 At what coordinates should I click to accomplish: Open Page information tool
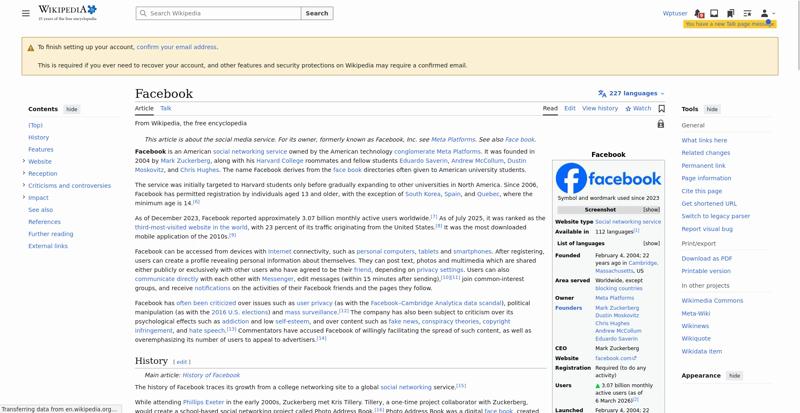[706, 178]
